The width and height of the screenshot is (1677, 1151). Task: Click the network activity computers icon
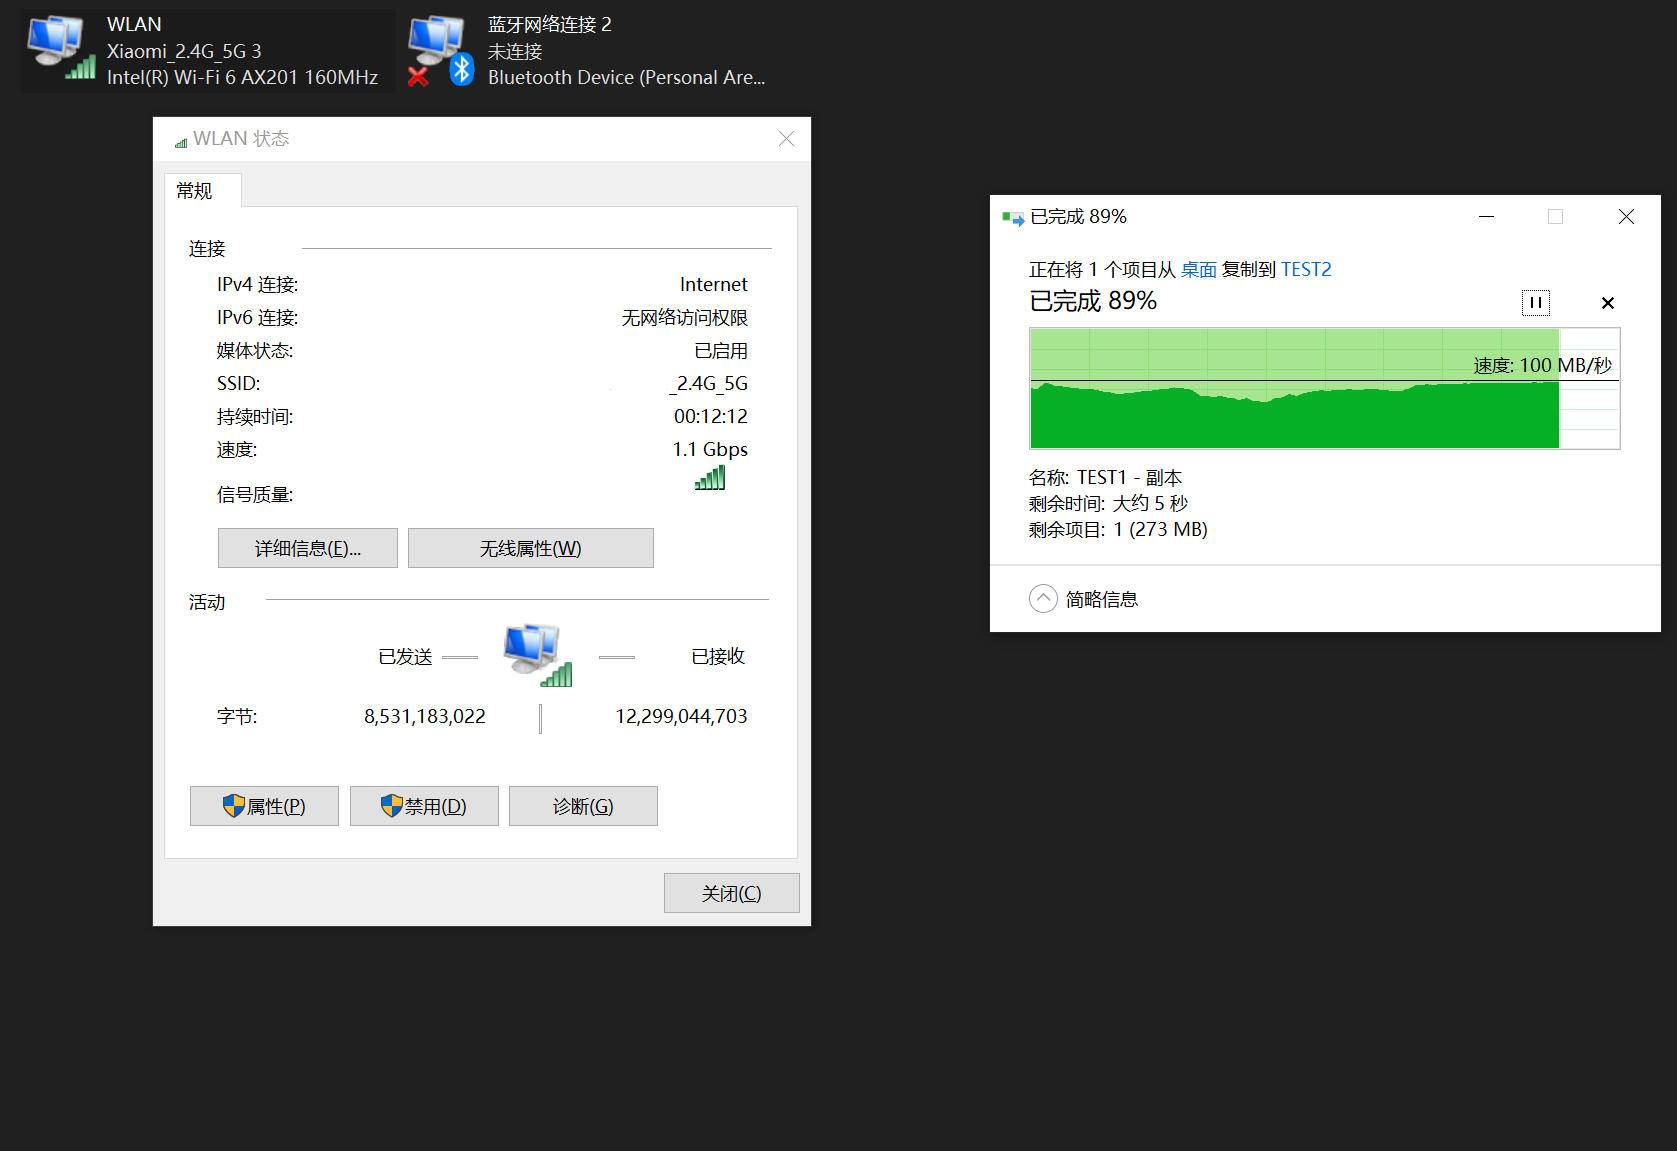538,655
